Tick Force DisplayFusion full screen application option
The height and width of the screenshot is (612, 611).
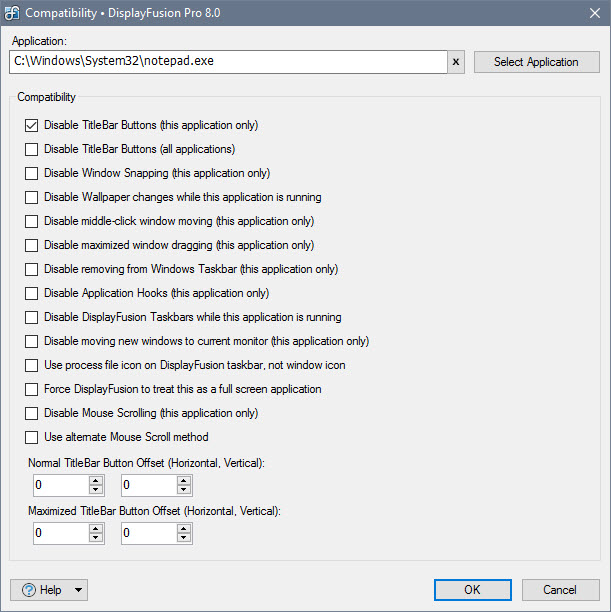(32, 389)
